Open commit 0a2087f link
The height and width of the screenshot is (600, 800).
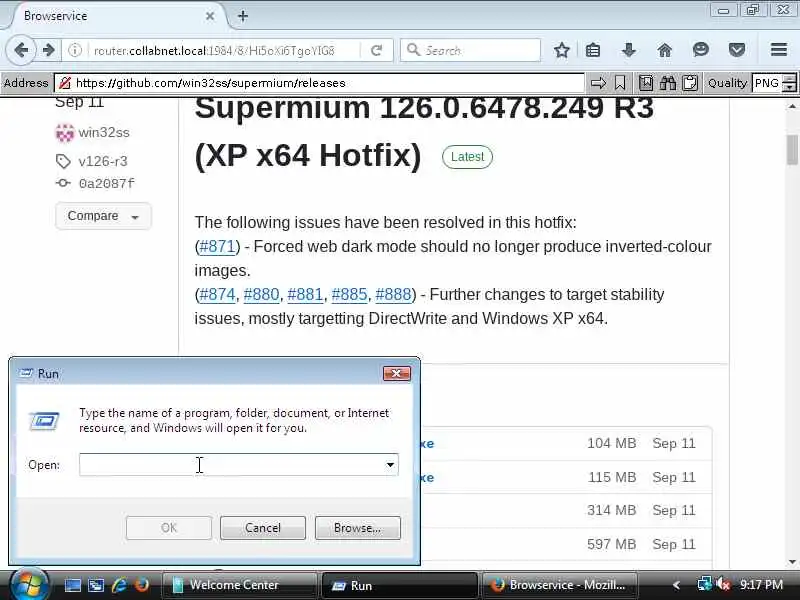(x=107, y=184)
